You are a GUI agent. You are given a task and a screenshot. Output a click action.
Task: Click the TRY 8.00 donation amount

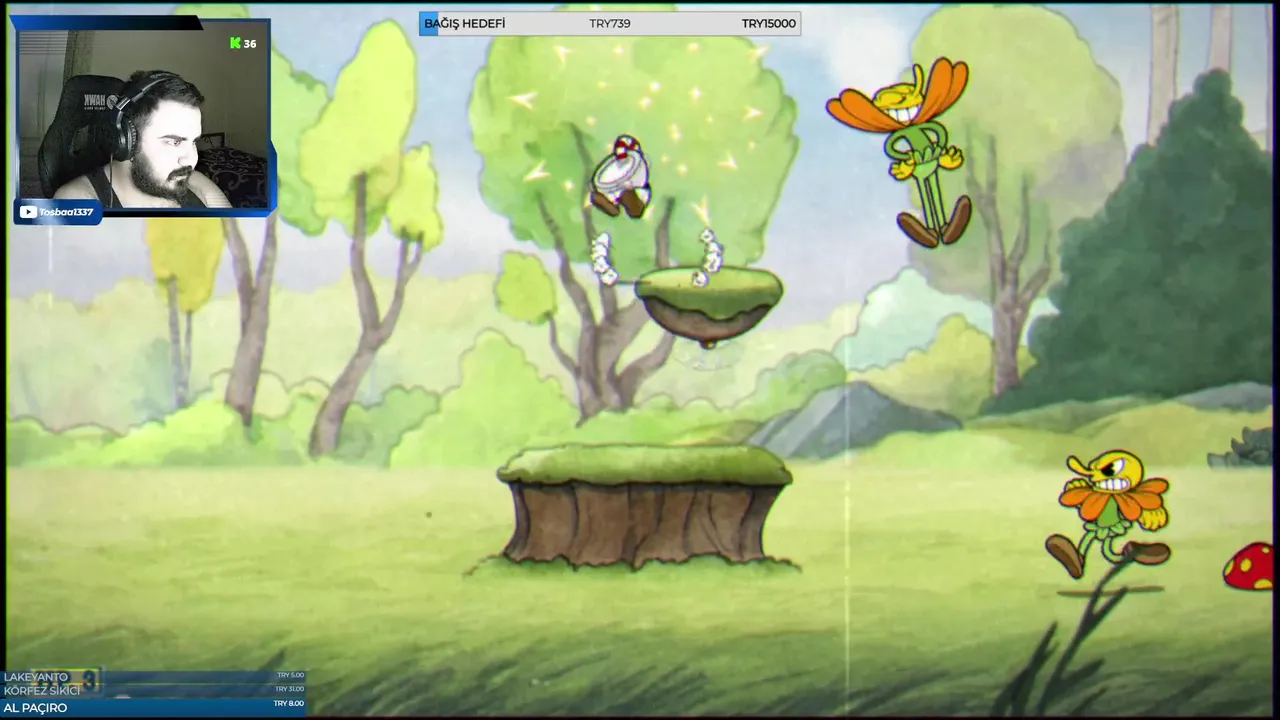pyautogui.click(x=288, y=704)
